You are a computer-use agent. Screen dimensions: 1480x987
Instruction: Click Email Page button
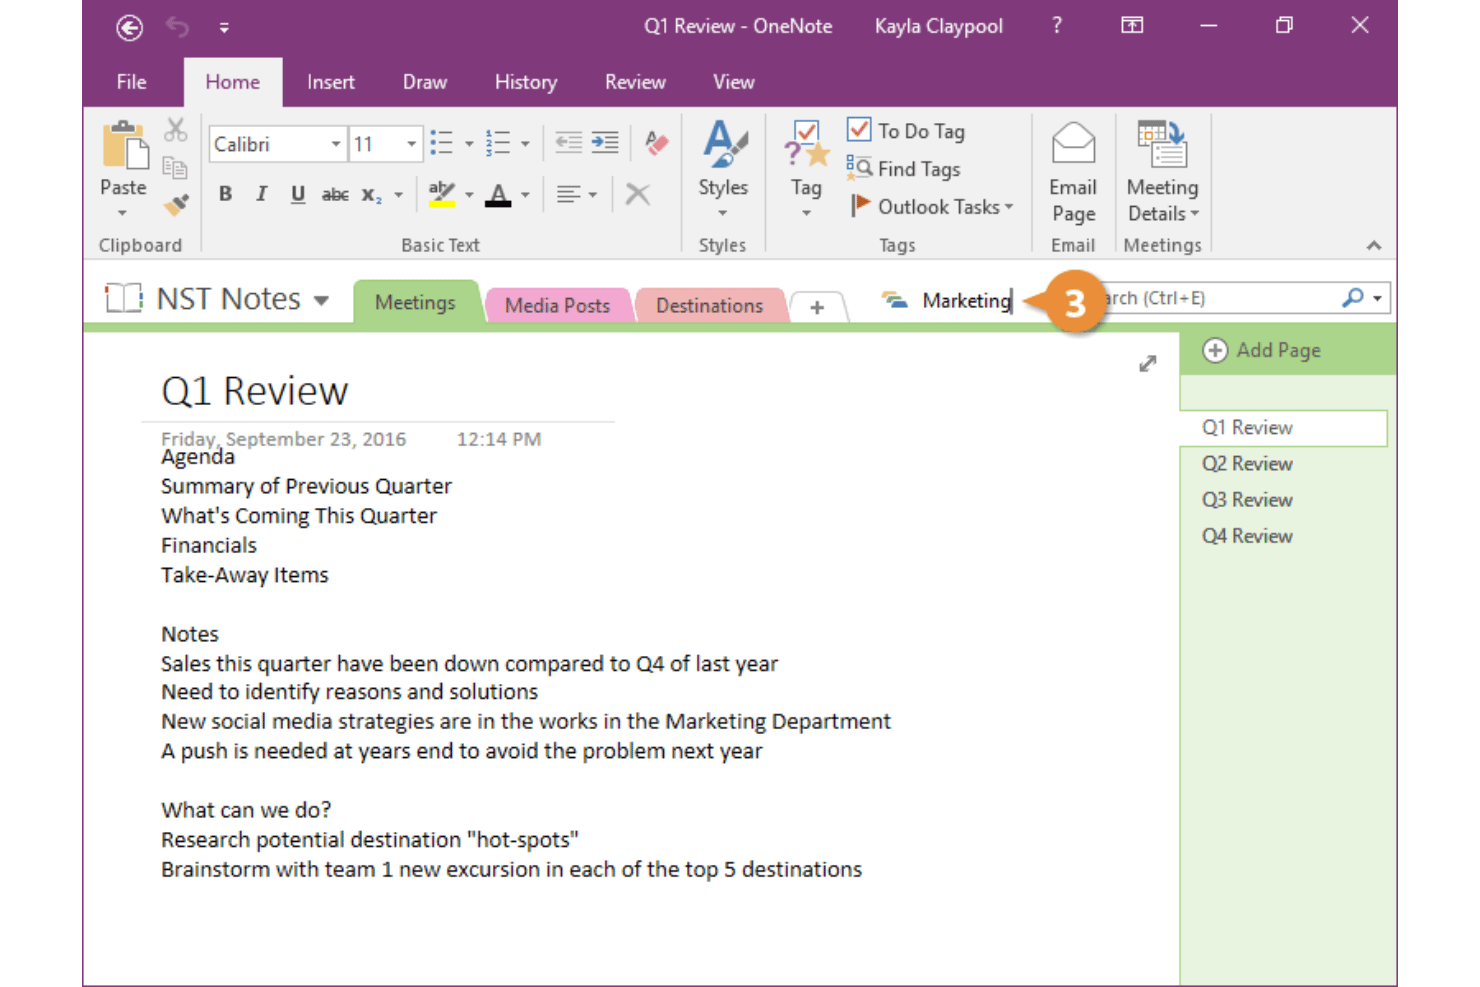tap(1073, 173)
